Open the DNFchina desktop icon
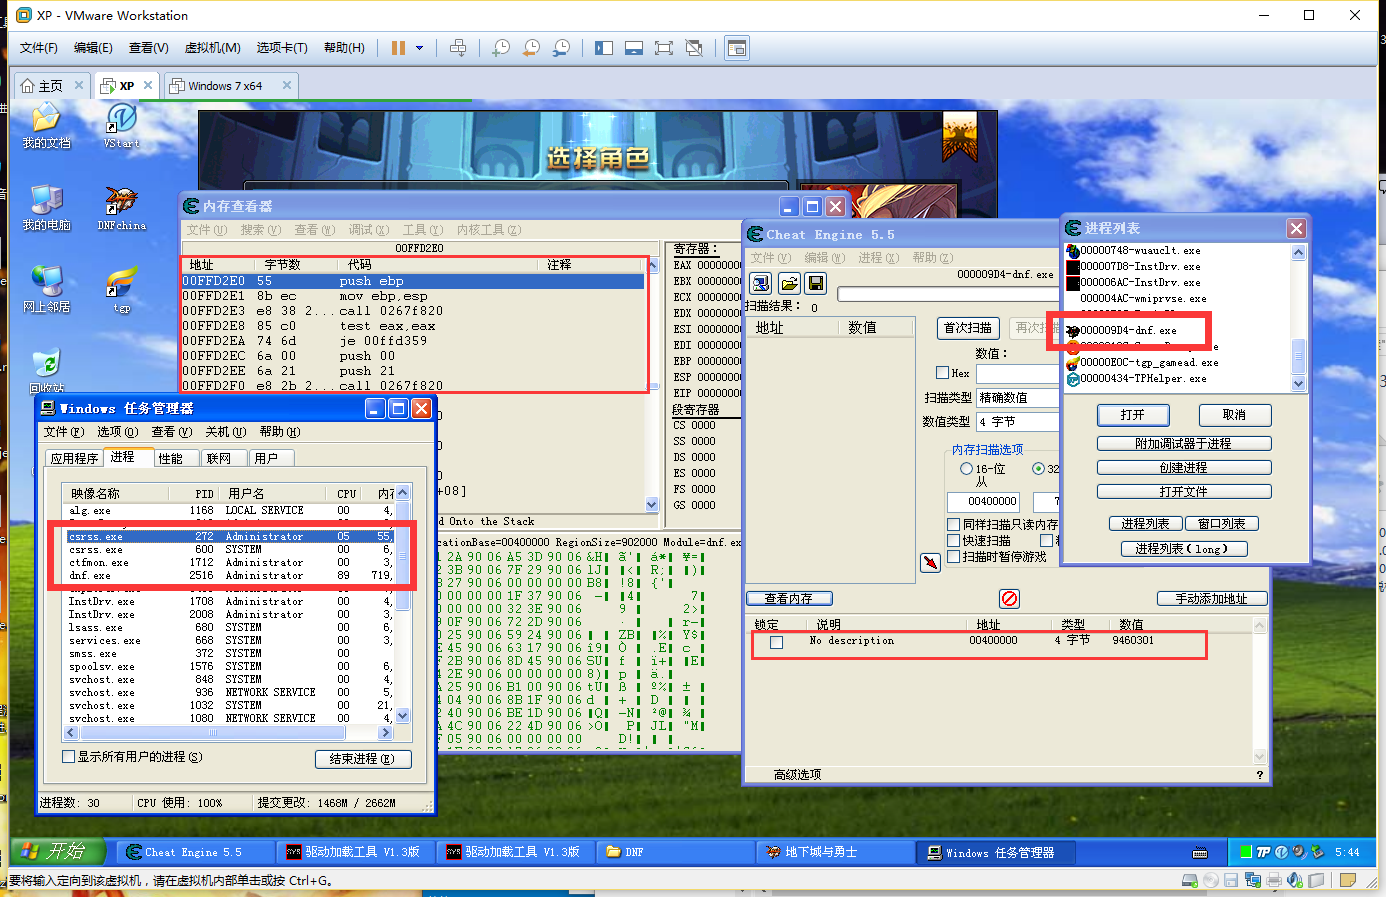The width and height of the screenshot is (1386, 897). [122, 208]
